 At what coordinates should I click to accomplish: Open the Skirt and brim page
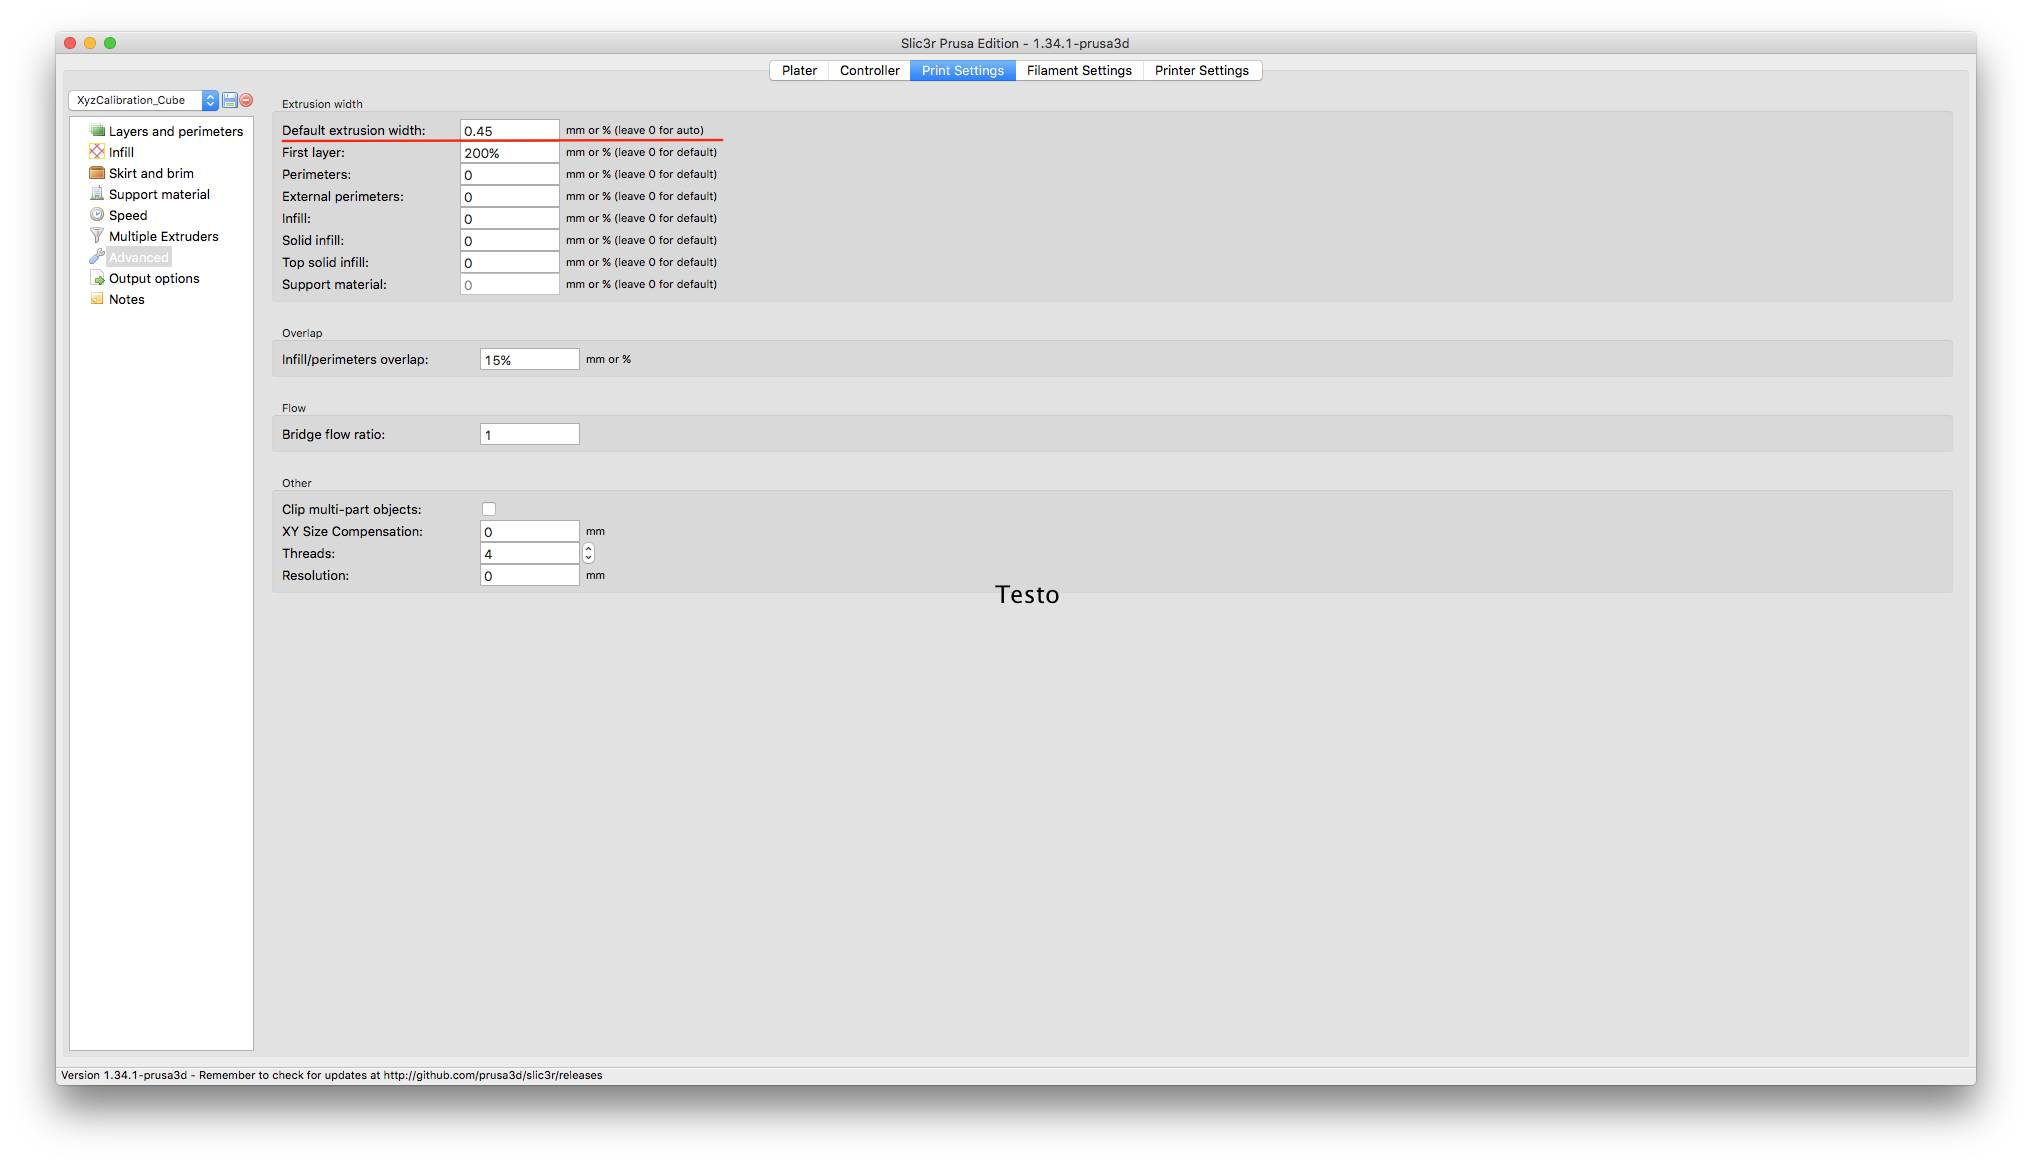(x=151, y=173)
